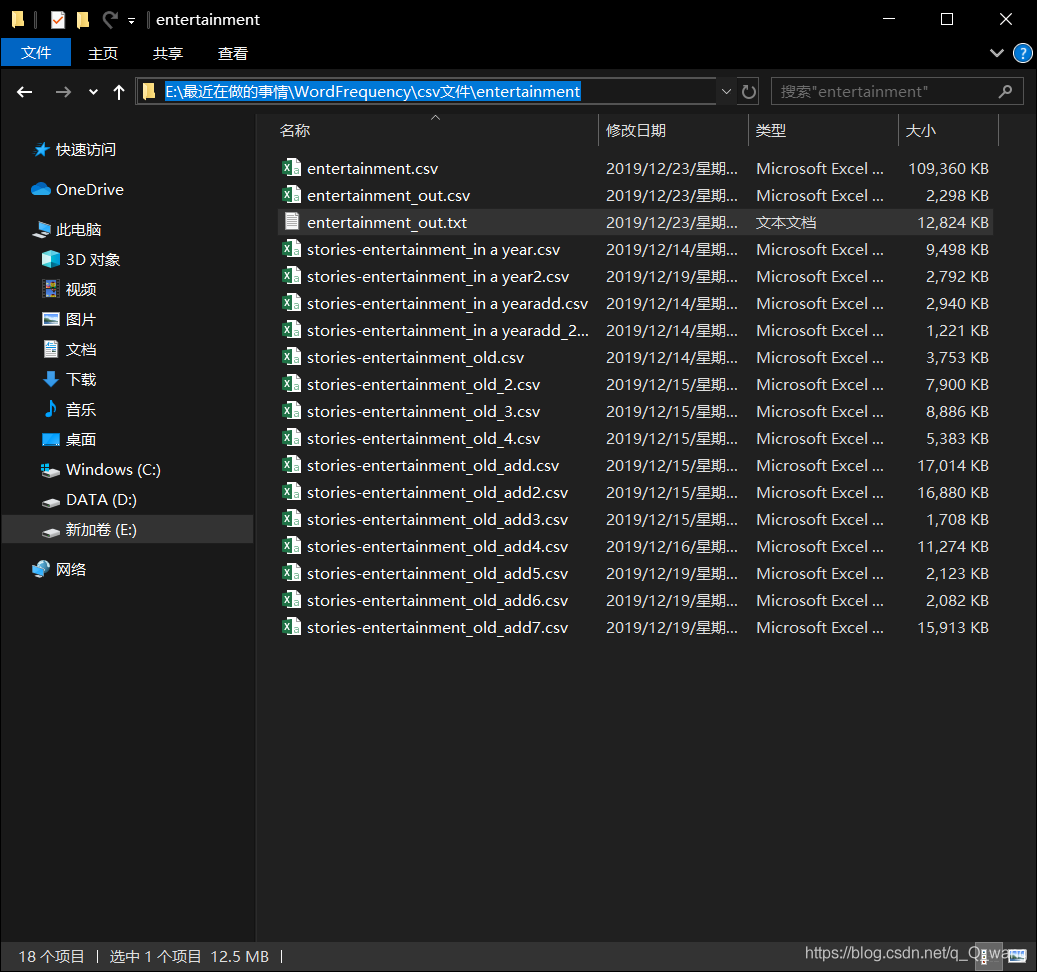This screenshot has width=1037, height=972.
Task: Open the address bar history dropdown
Action: pos(726,91)
